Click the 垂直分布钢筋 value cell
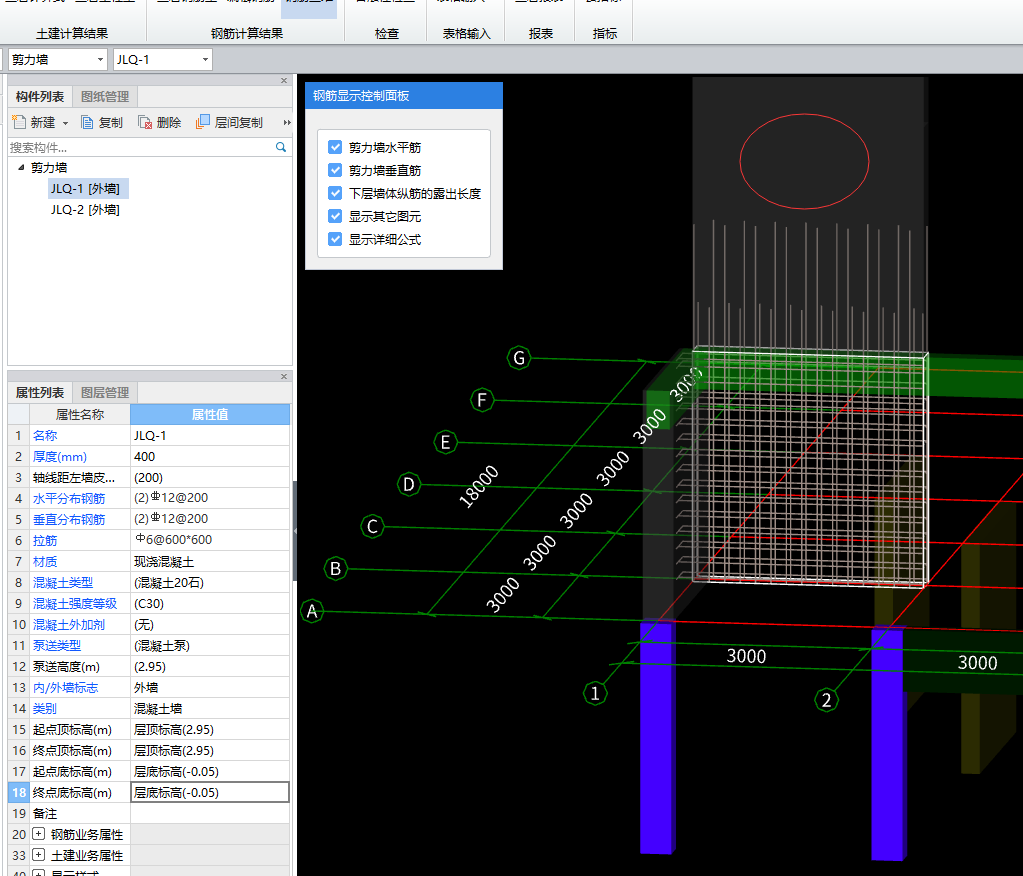The height and width of the screenshot is (876, 1023). point(210,519)
